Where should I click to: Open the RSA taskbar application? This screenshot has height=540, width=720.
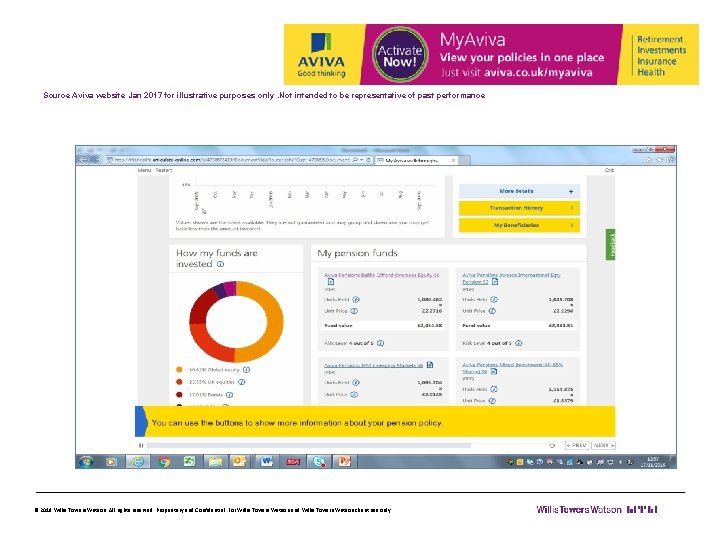(293, 461)
